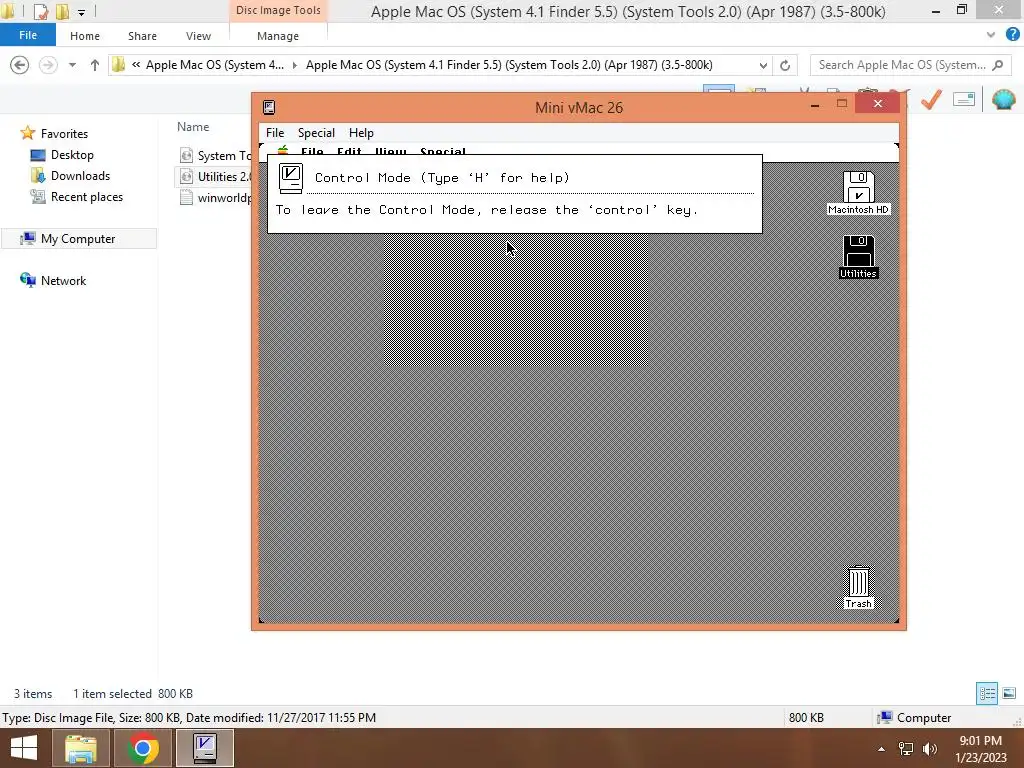Viewport: 1024px width, 768px height.
Task: Sort by the Name column header
Action: pyautogui.click(x=193, y=127)
